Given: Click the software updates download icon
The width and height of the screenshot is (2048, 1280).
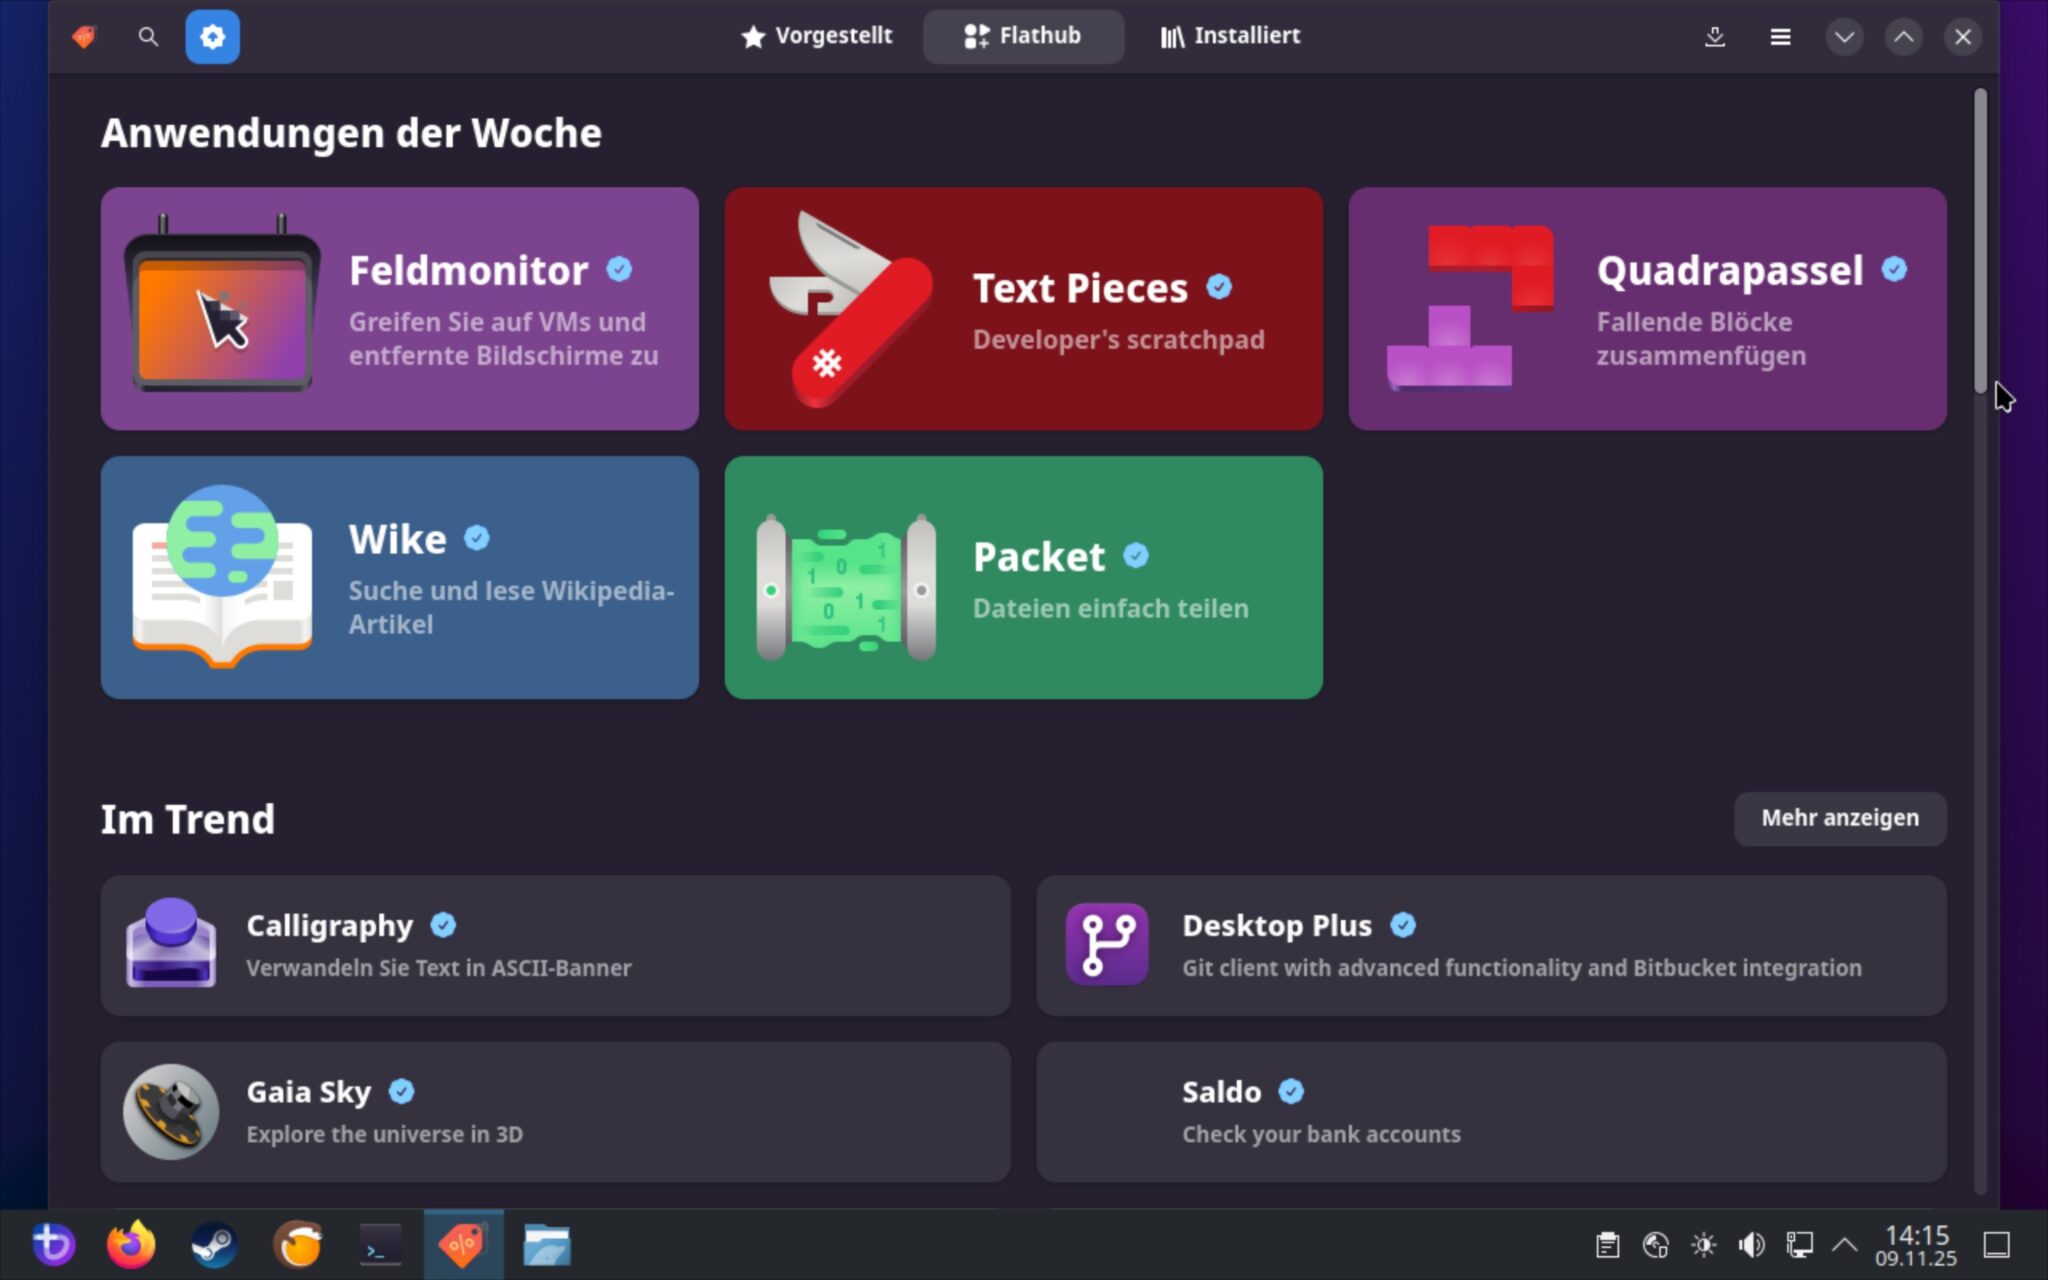Looking at the screenshot, I should click(1716, 36).
